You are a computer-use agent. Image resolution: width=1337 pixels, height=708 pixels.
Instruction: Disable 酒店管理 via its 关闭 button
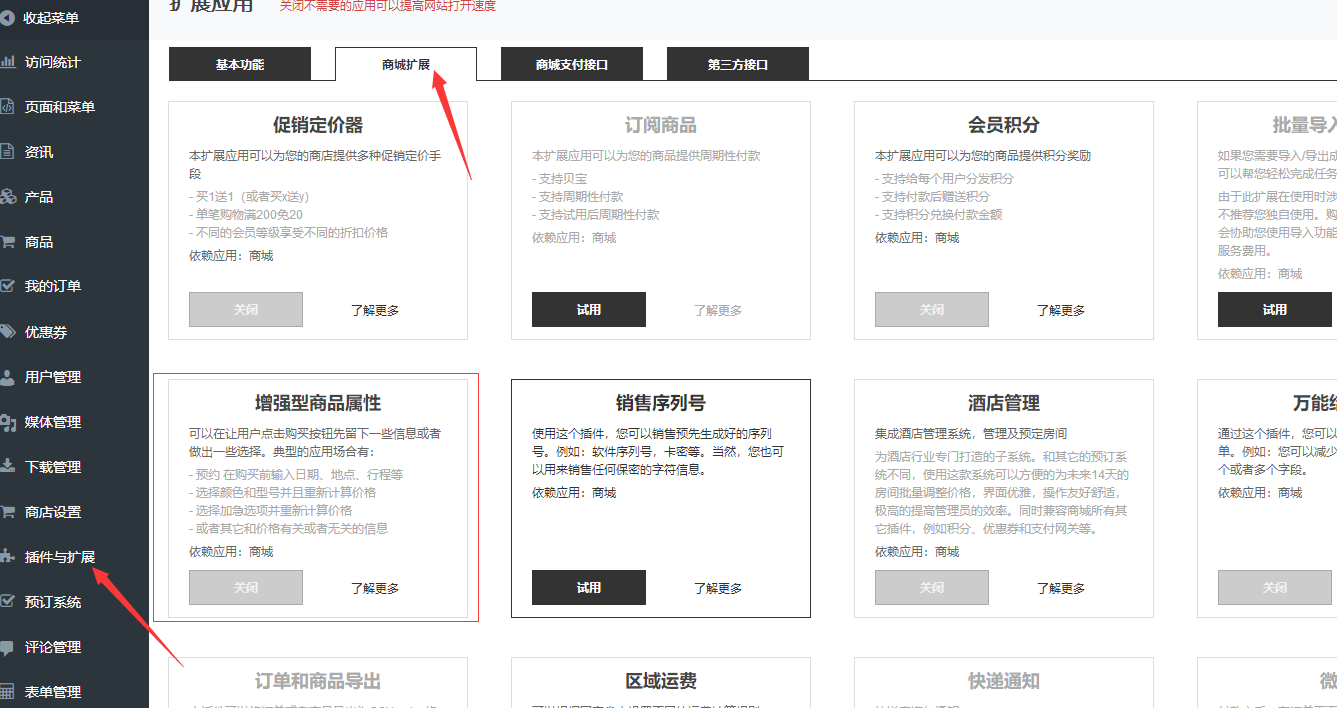tap(932, 588)
